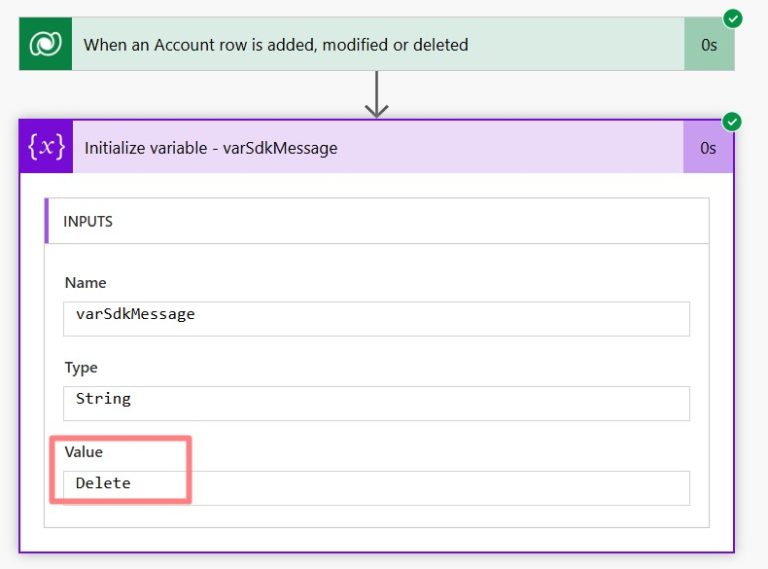Click the 'String' text in Type box
The width and height of the screenshot is (768, 569).
[103, 398]
